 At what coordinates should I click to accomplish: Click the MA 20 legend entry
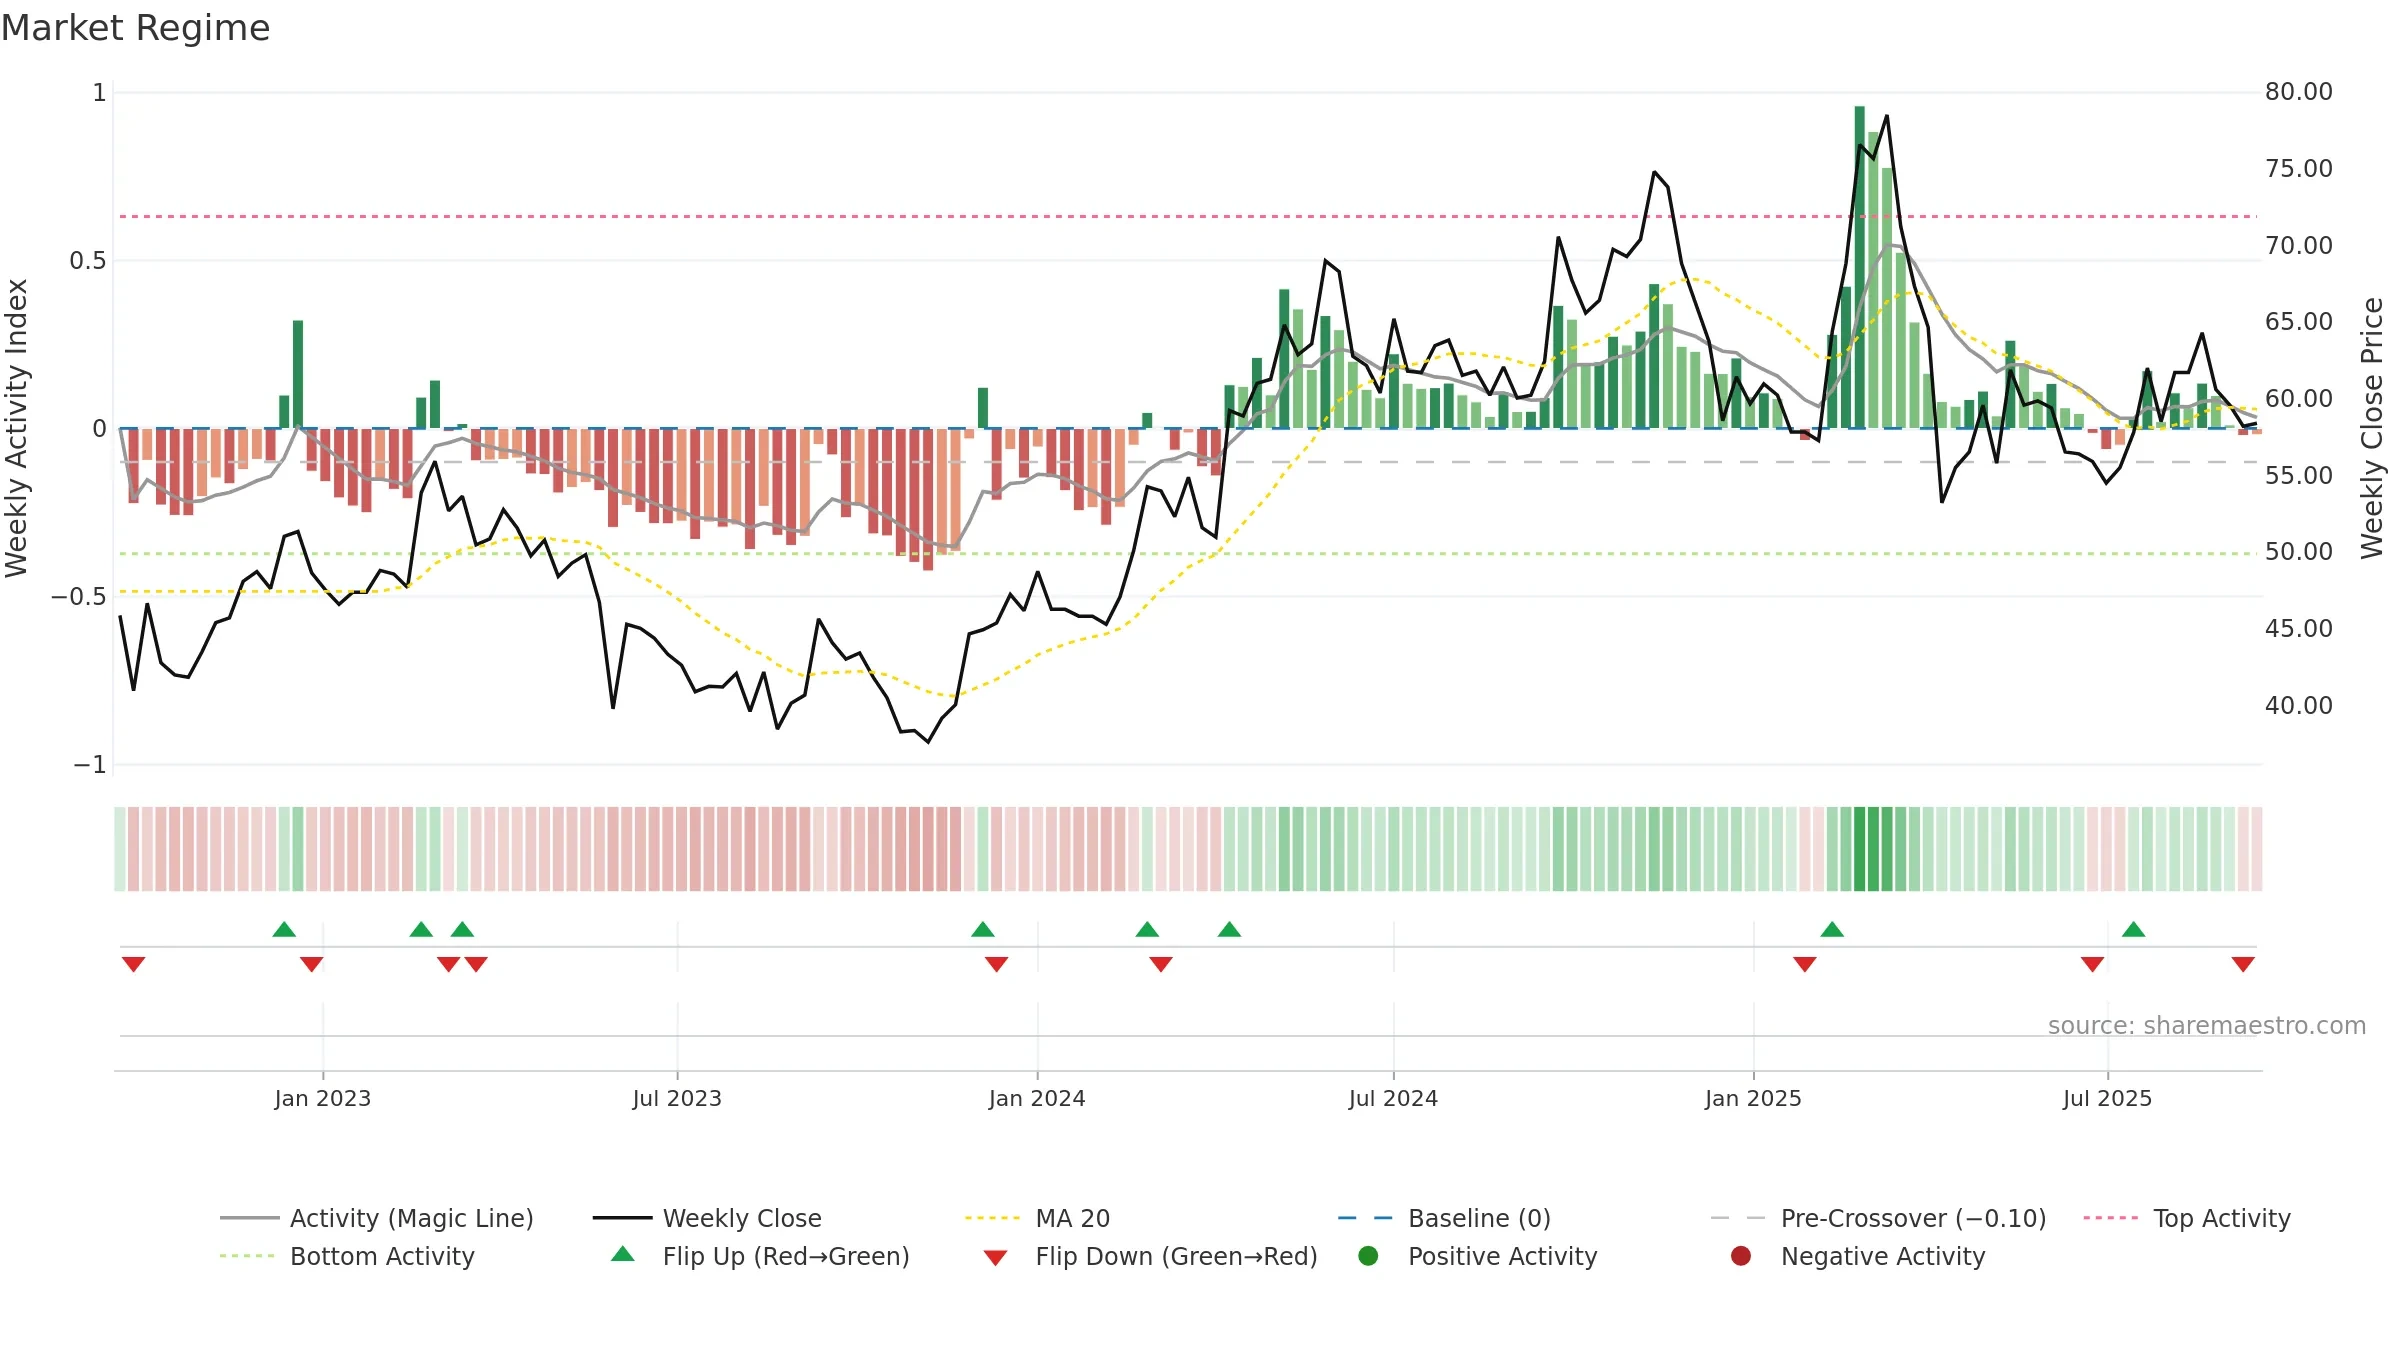[1038, 1218]
